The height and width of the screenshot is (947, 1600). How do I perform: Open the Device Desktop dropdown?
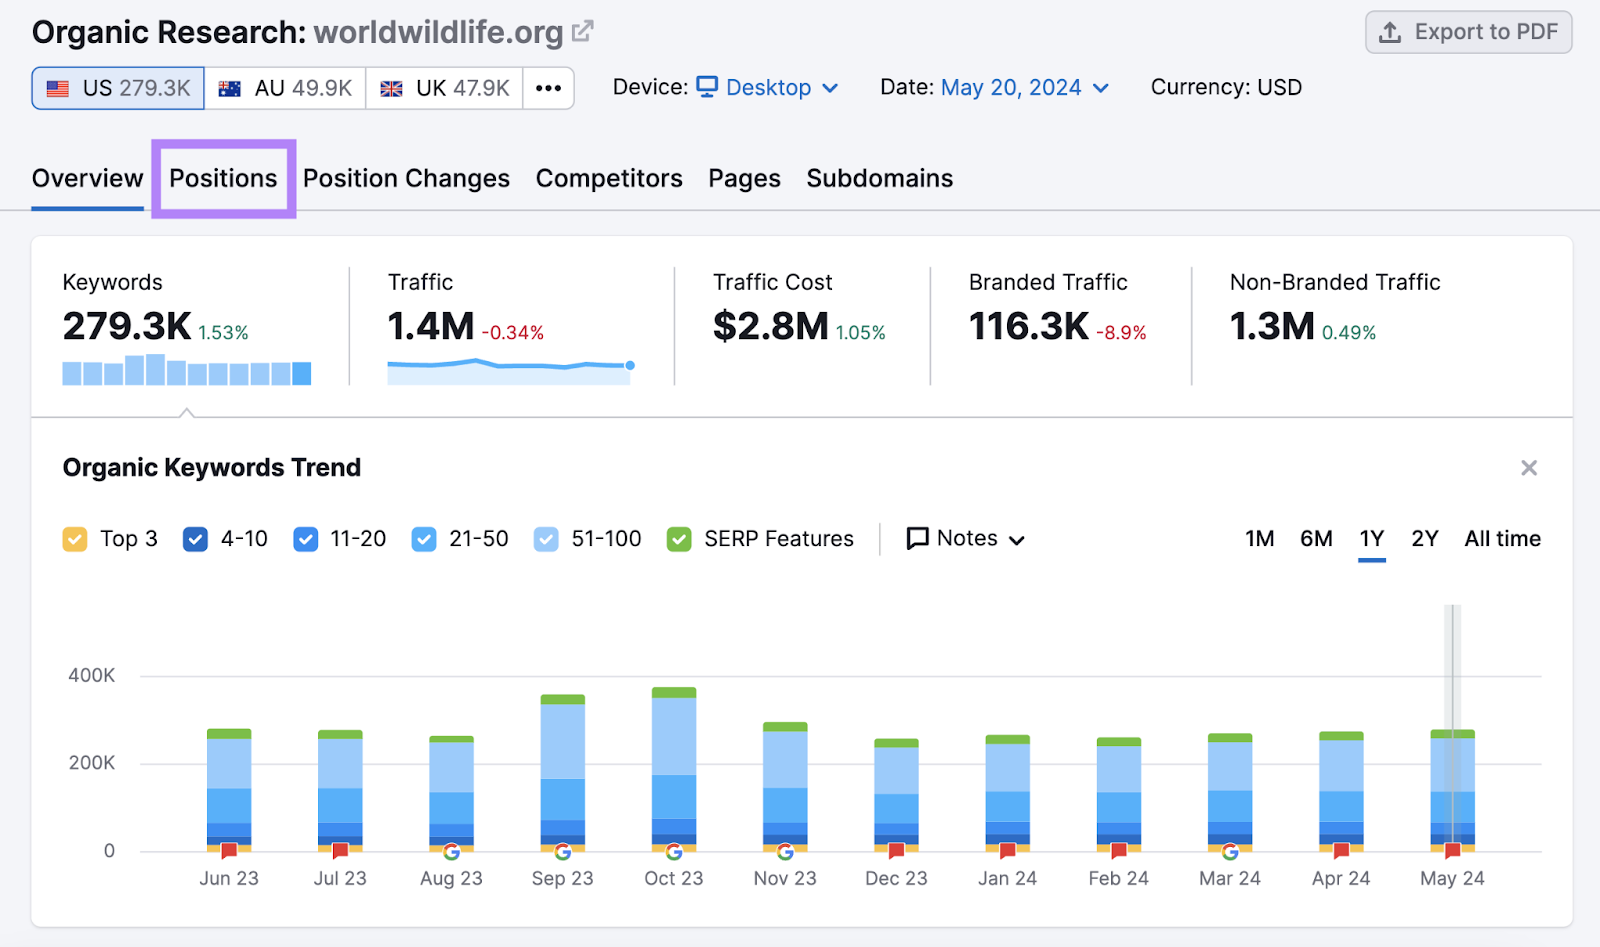[x=767, y=88]
